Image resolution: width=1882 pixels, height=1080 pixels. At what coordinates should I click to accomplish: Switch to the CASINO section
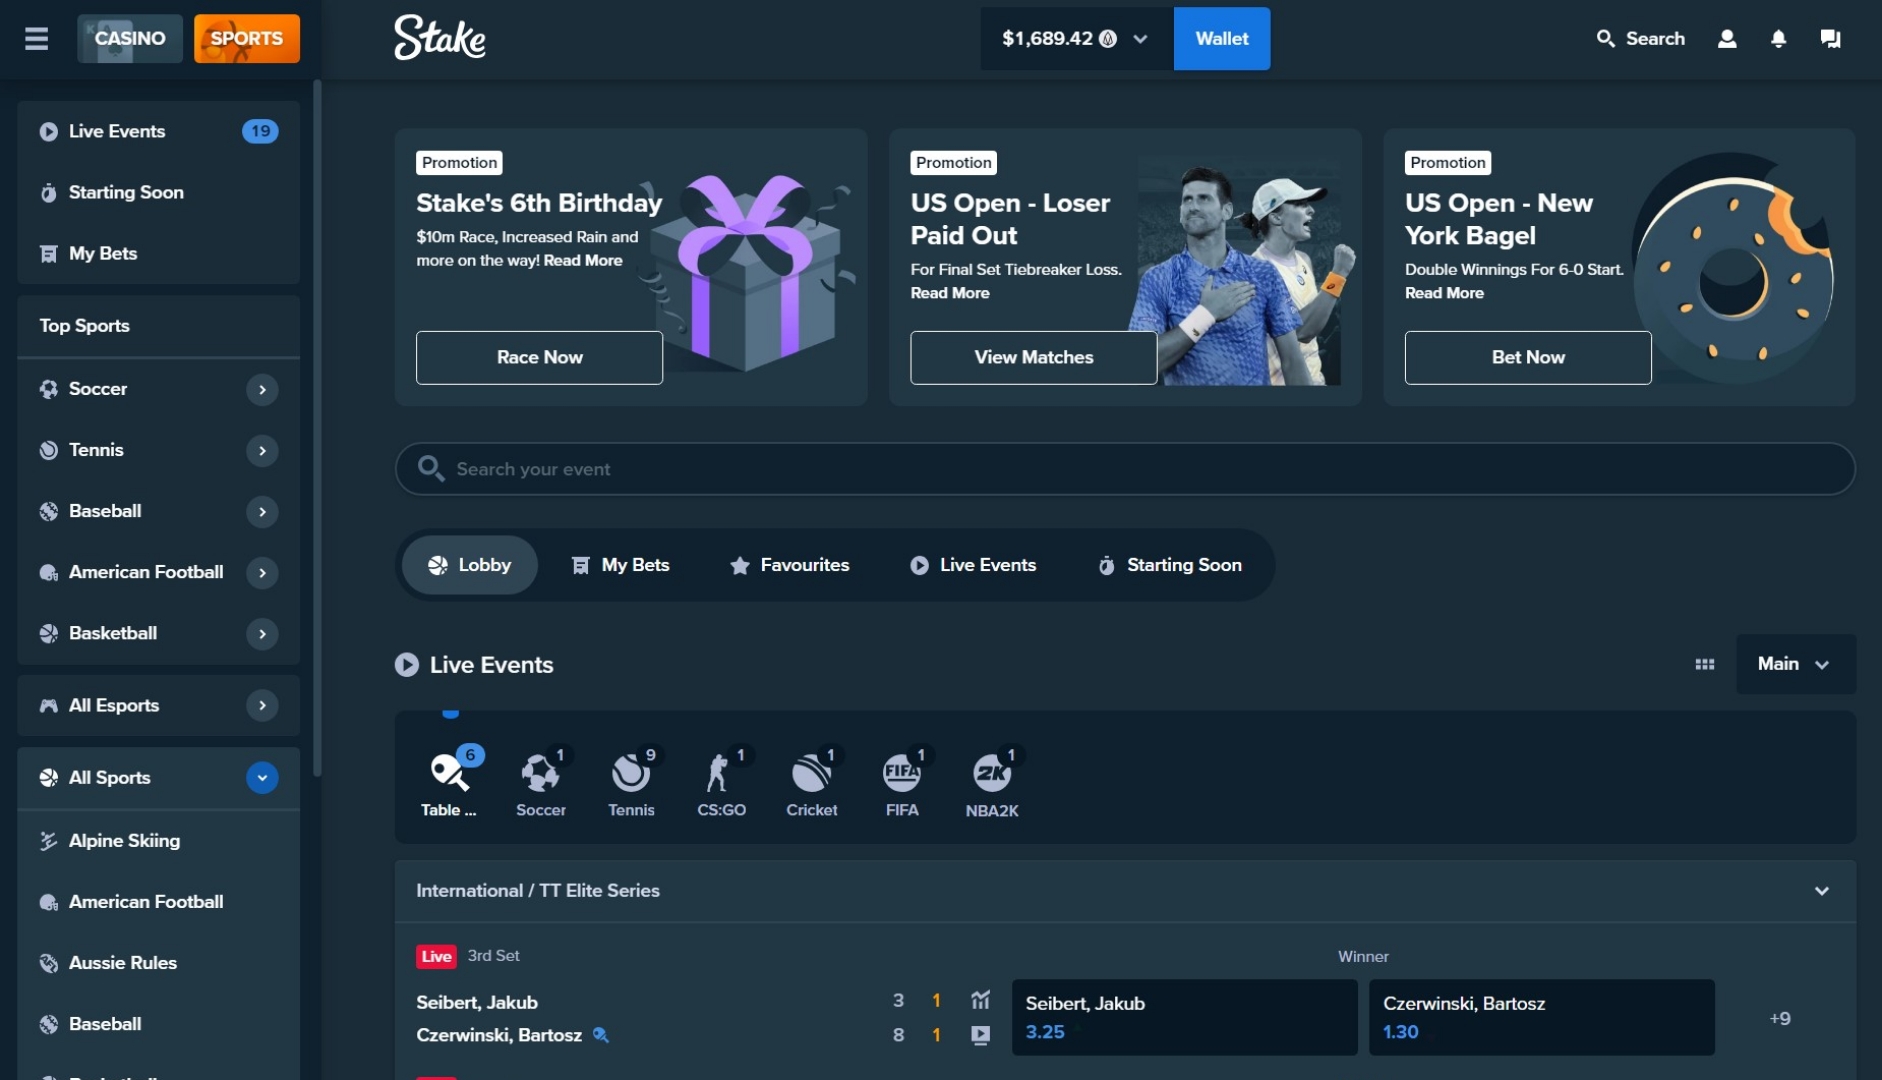(x=130, y=39)
